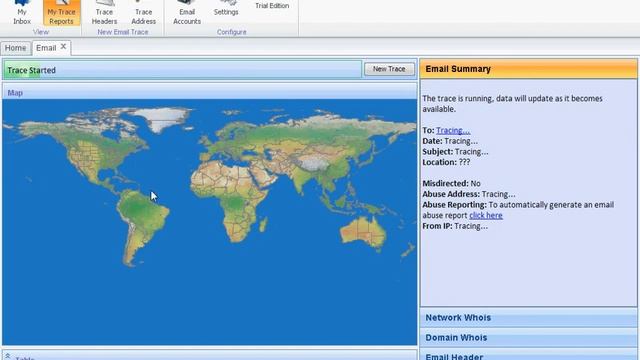
Task: Open the abuse report click here link
Action: (x=486, y=215)
